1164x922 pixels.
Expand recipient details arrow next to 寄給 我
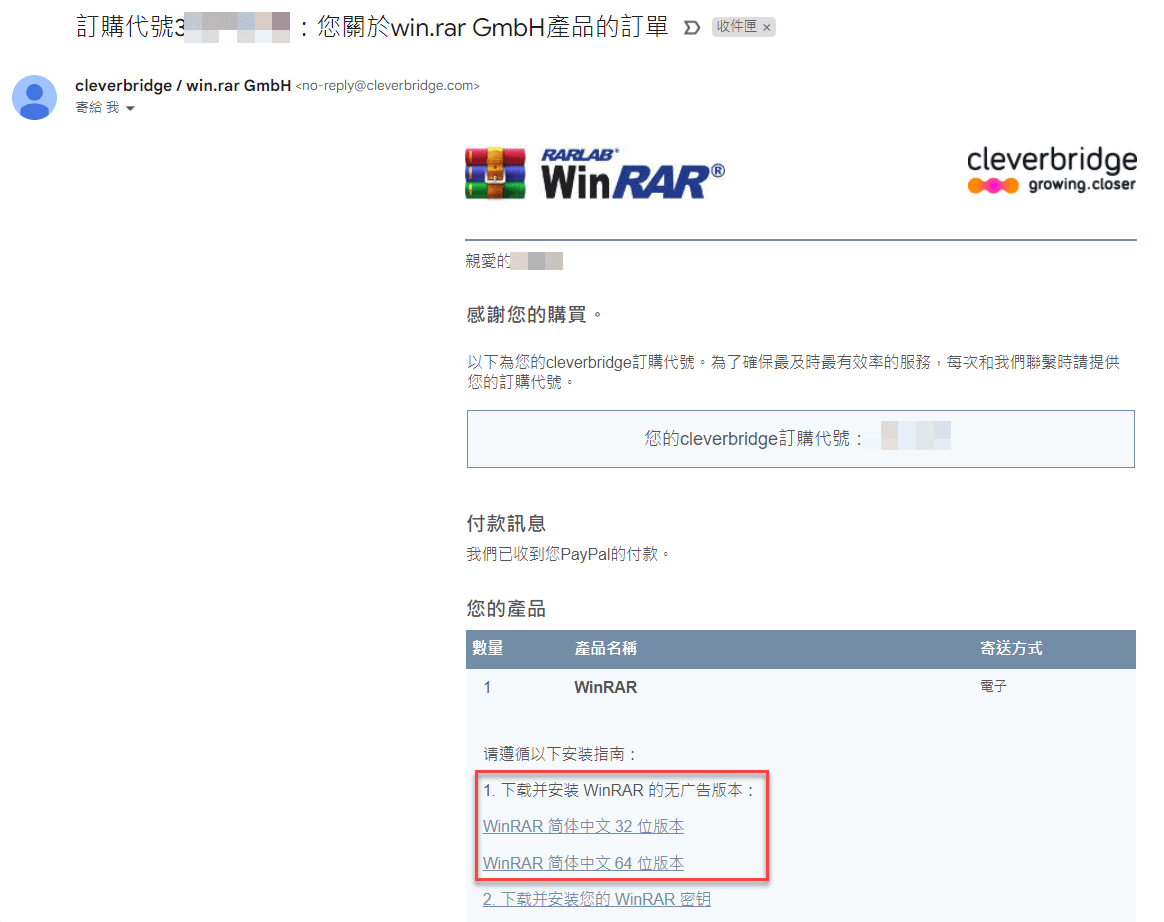131,108
